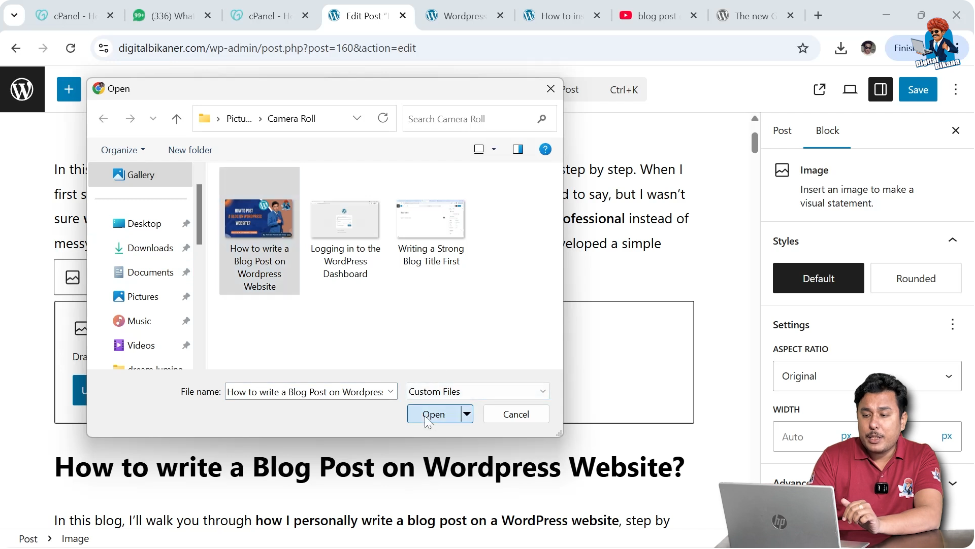Click the search magnifier in the Open dialog
The height and width of the screenshot is (549, 975).
point(542,119)
